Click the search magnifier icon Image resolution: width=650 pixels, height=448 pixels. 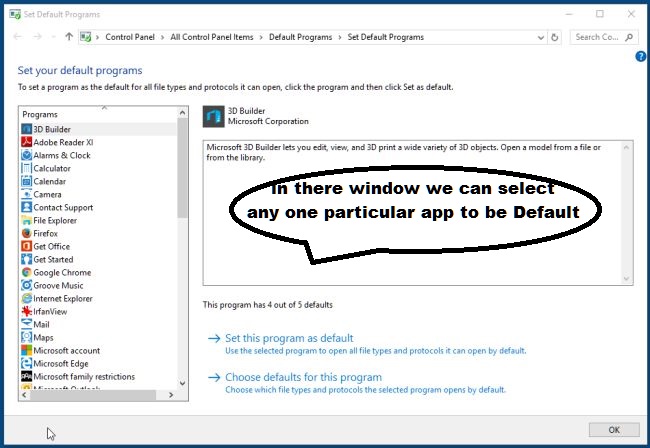629,37
